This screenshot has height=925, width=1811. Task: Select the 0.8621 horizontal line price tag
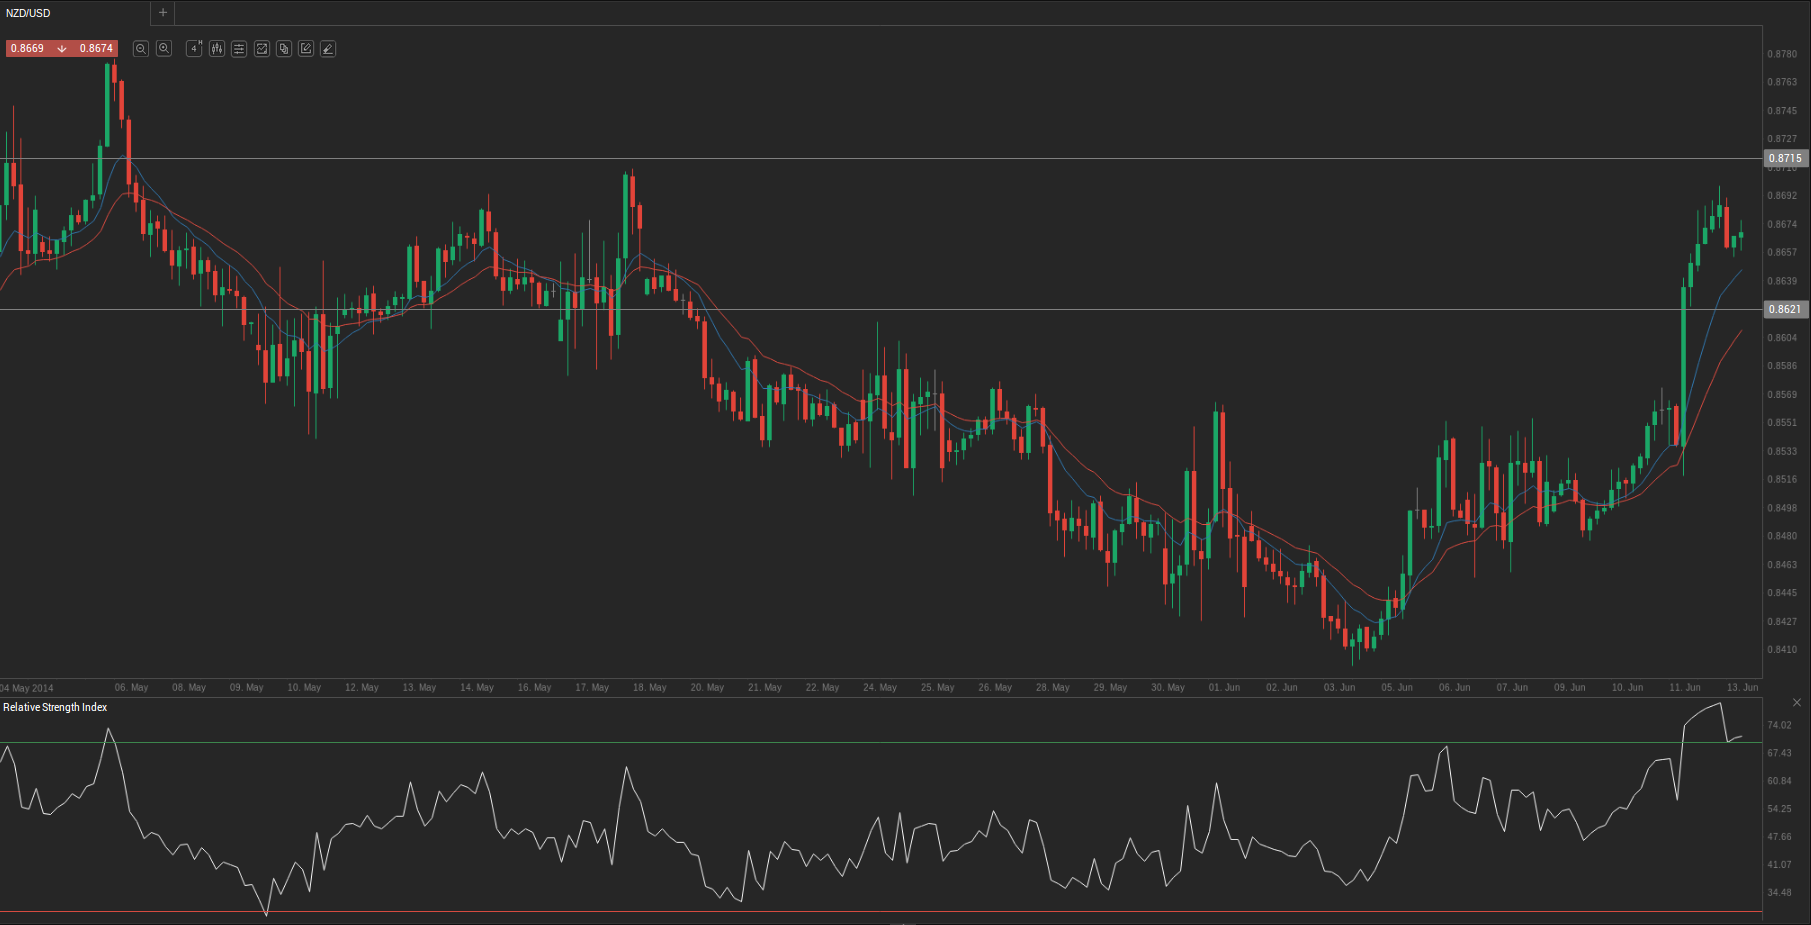[1785, 309]
